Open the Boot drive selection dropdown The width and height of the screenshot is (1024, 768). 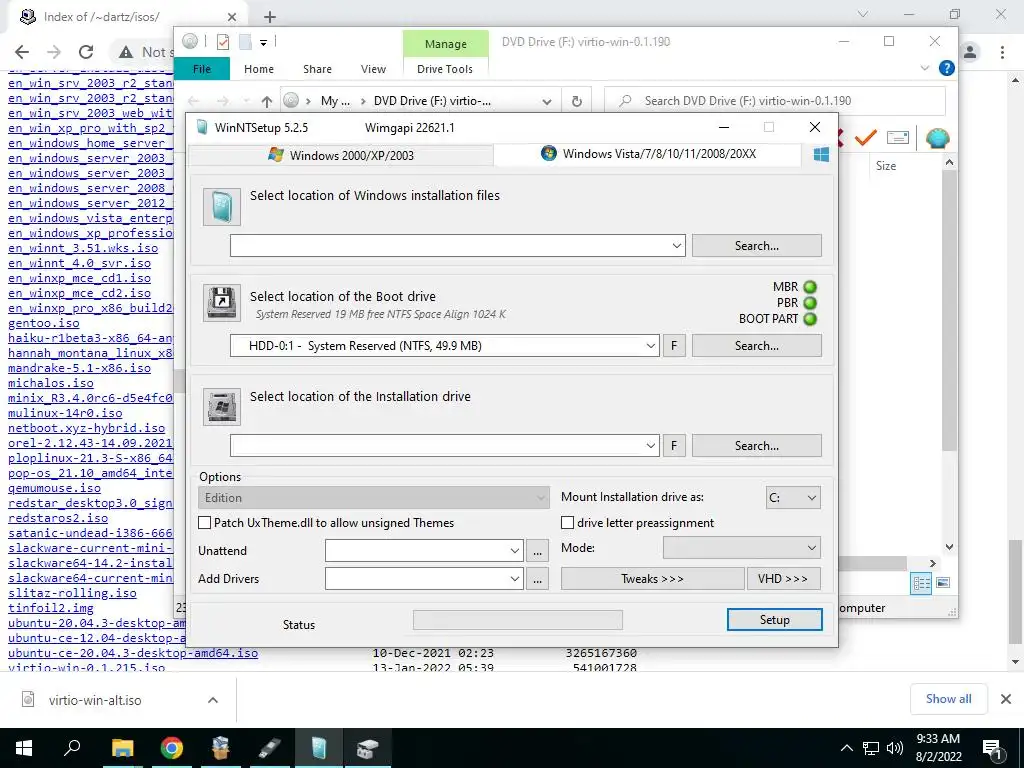tap(650, 345)
